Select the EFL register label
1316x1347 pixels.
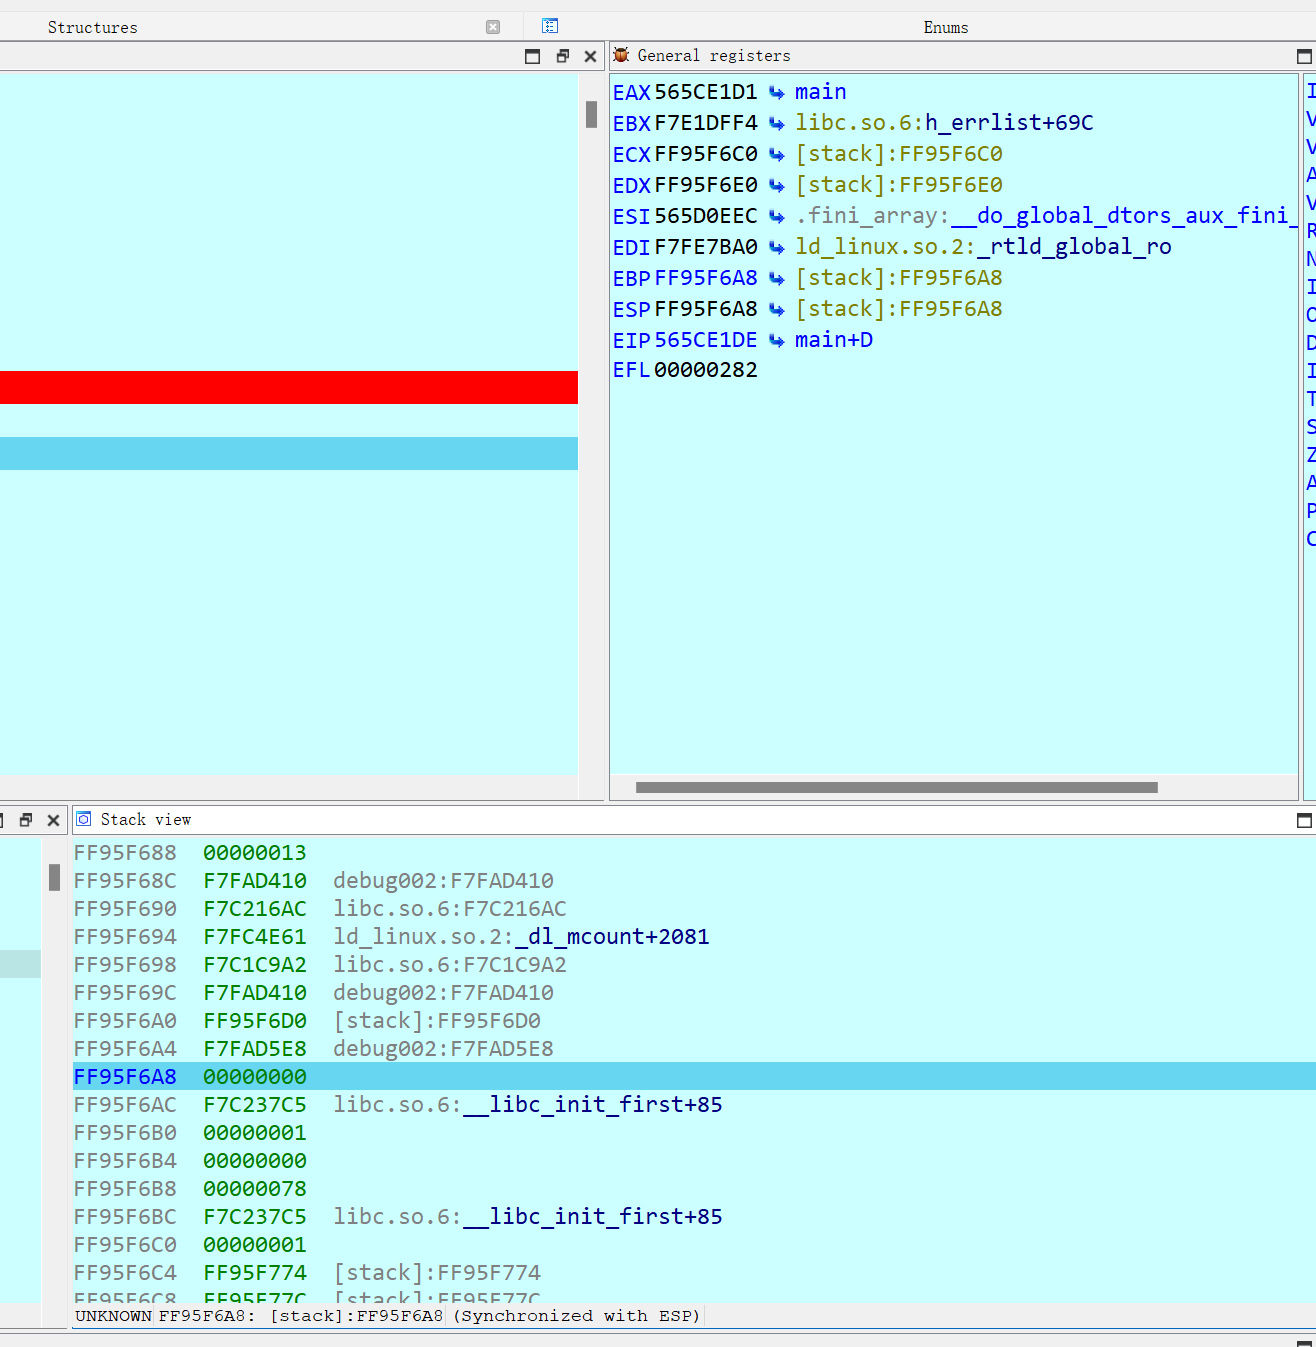coord(632,371)
